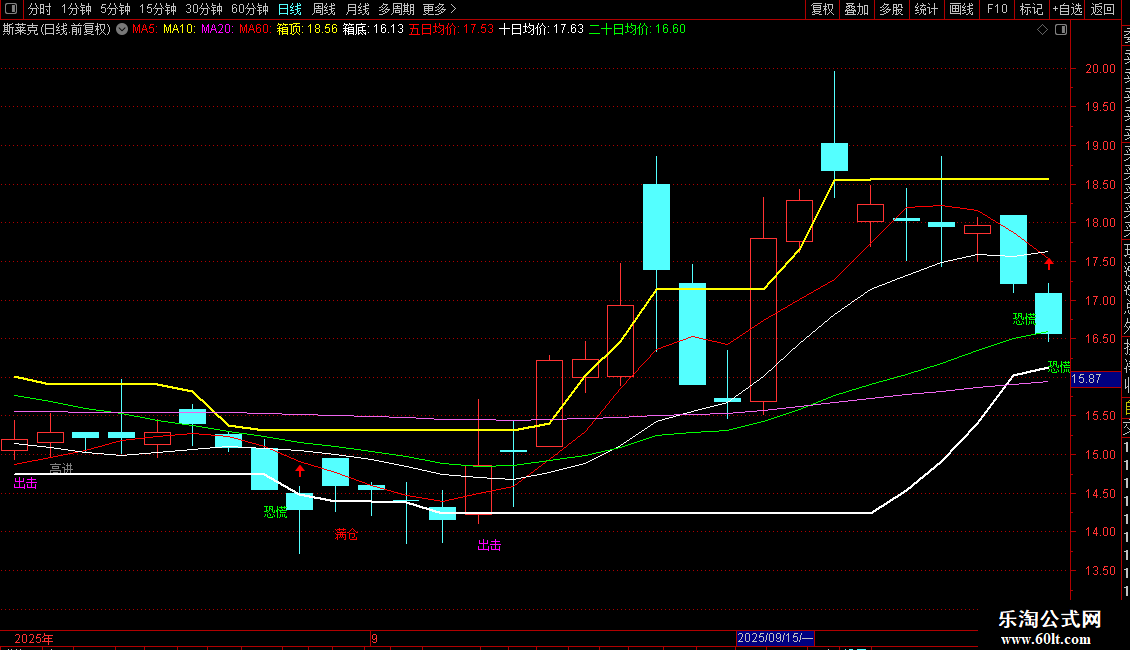Open the 多股 multi-stock view
Image resolution: width=1130 pixels, height=650 pixels.
click(x=891, y=9)
